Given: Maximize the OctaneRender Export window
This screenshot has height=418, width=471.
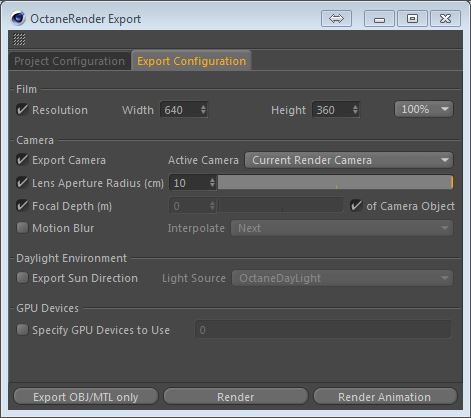Looking at the screenshot, I should tap(412, 18).
